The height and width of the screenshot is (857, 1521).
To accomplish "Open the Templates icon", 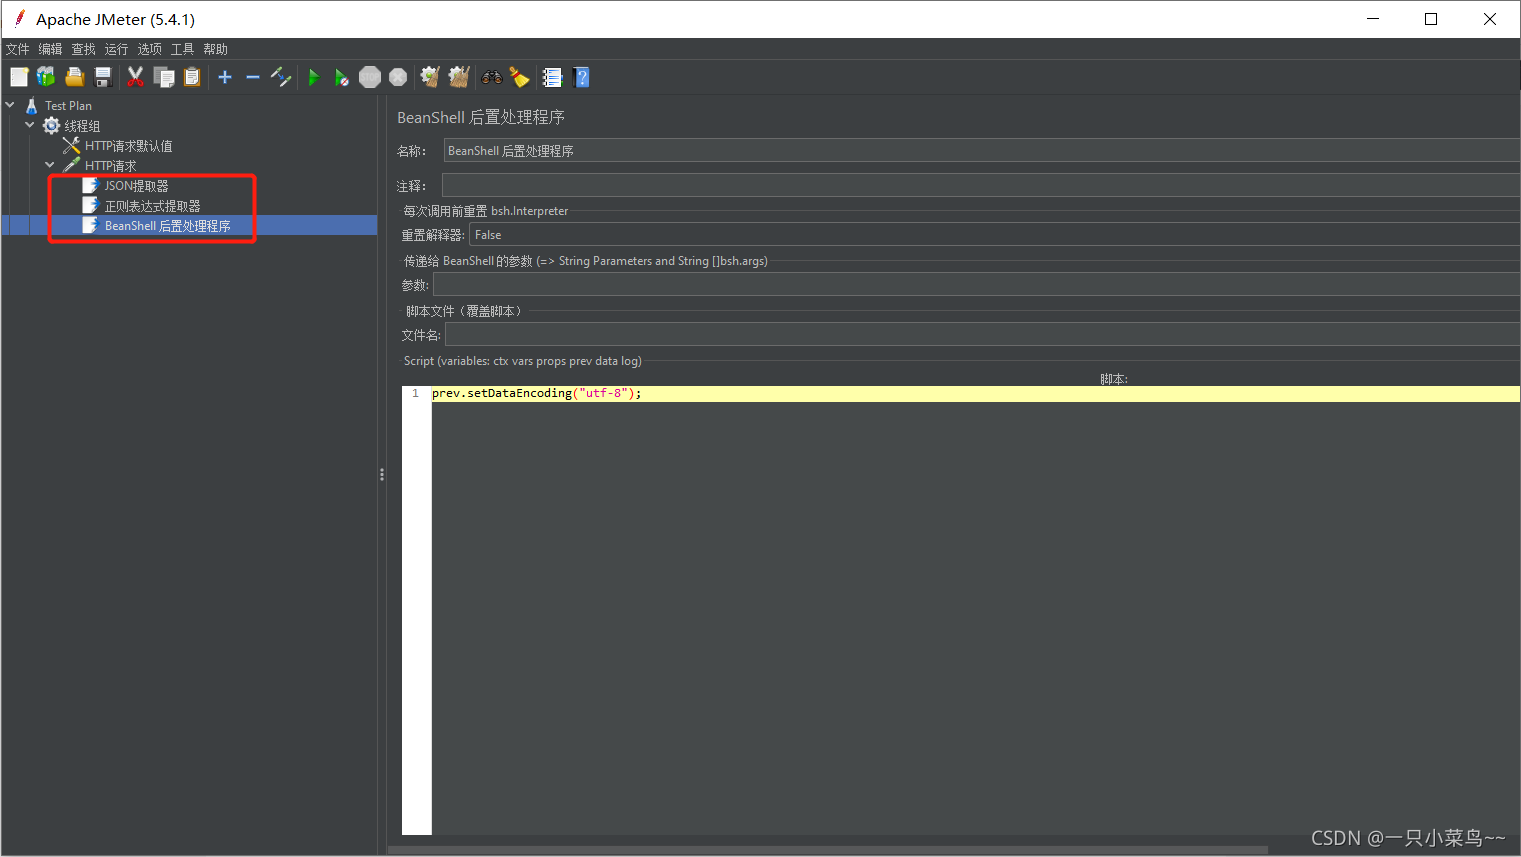I will point(46,77).
